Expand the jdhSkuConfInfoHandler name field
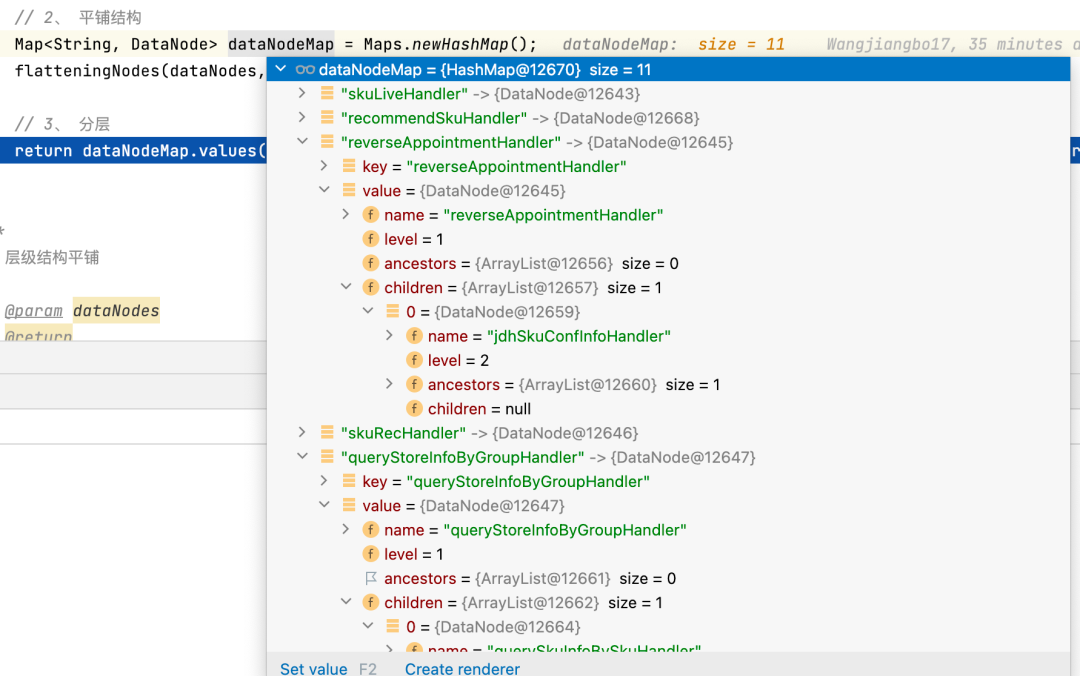The image size is (1080, 676). [390, 336]
